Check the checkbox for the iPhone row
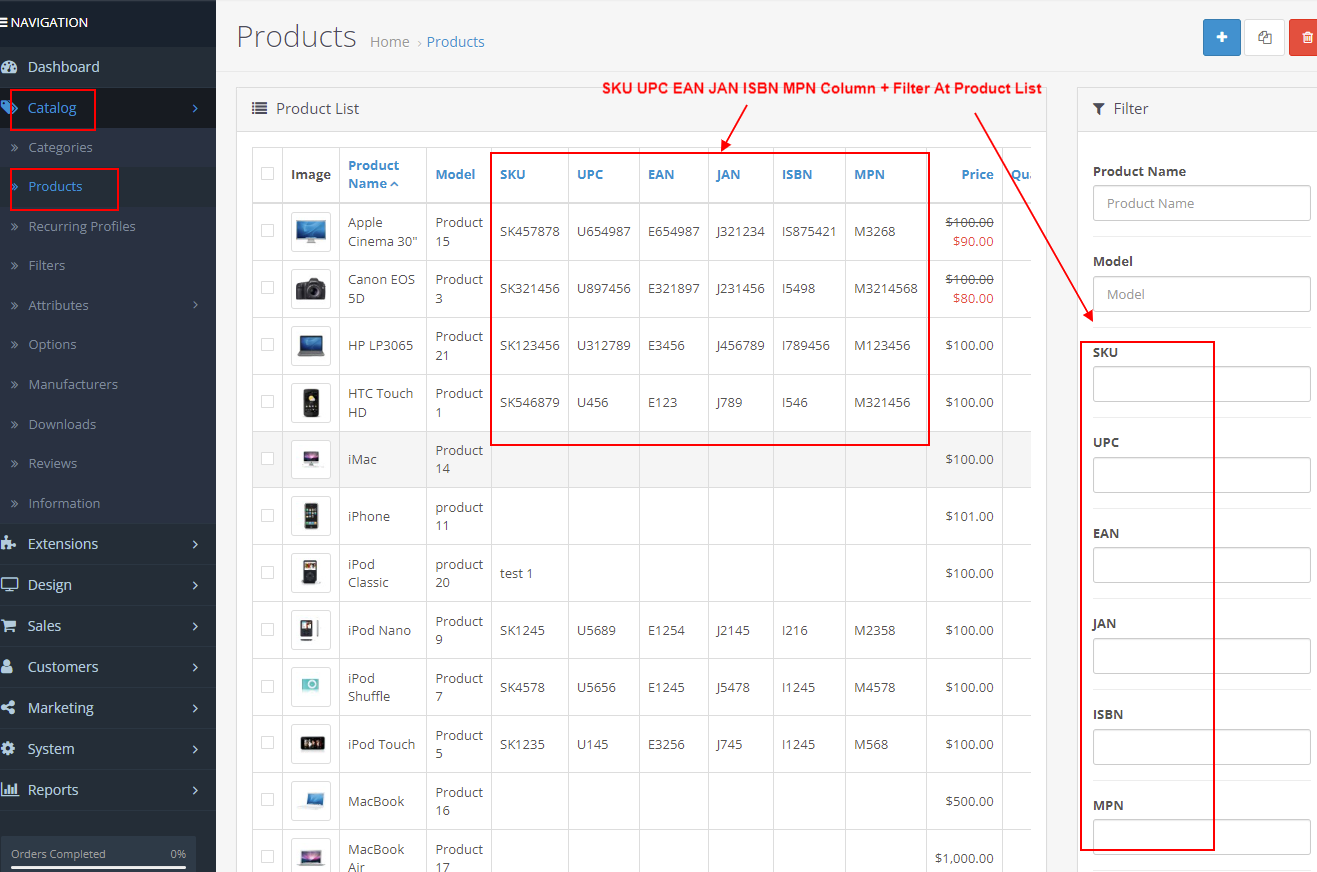The width and height of the screenshot is (1317, 872). pyautogui.click(x=267, y=515)
